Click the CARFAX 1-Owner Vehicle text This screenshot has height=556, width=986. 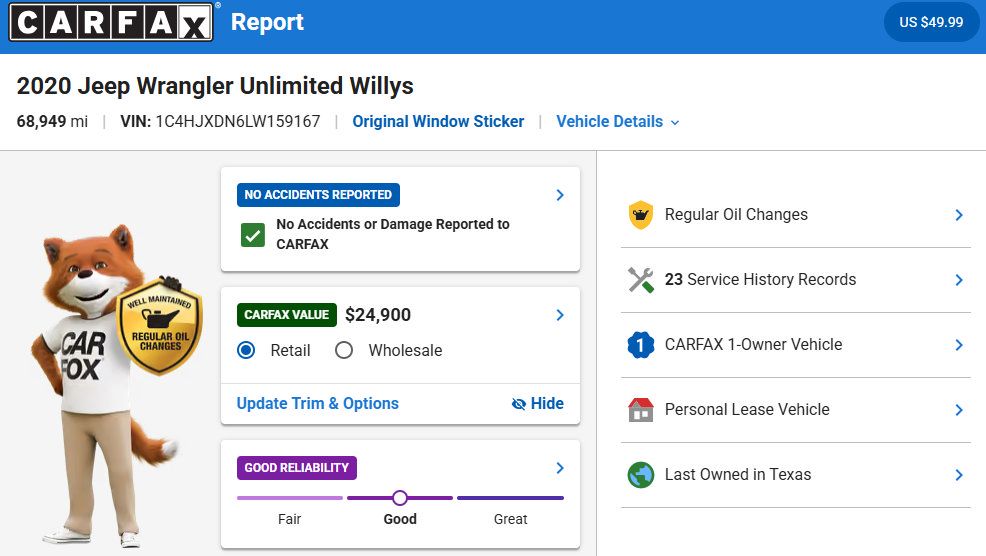point(753,345)
